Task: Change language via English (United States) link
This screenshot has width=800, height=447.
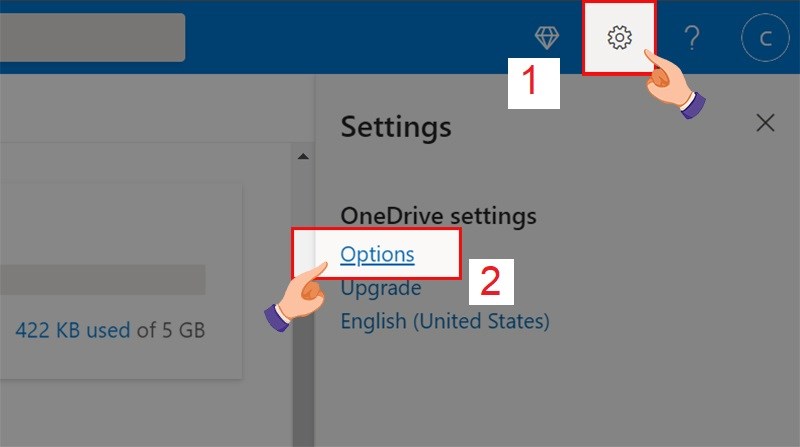Action: pyautogui.click(x=445, y=321)
